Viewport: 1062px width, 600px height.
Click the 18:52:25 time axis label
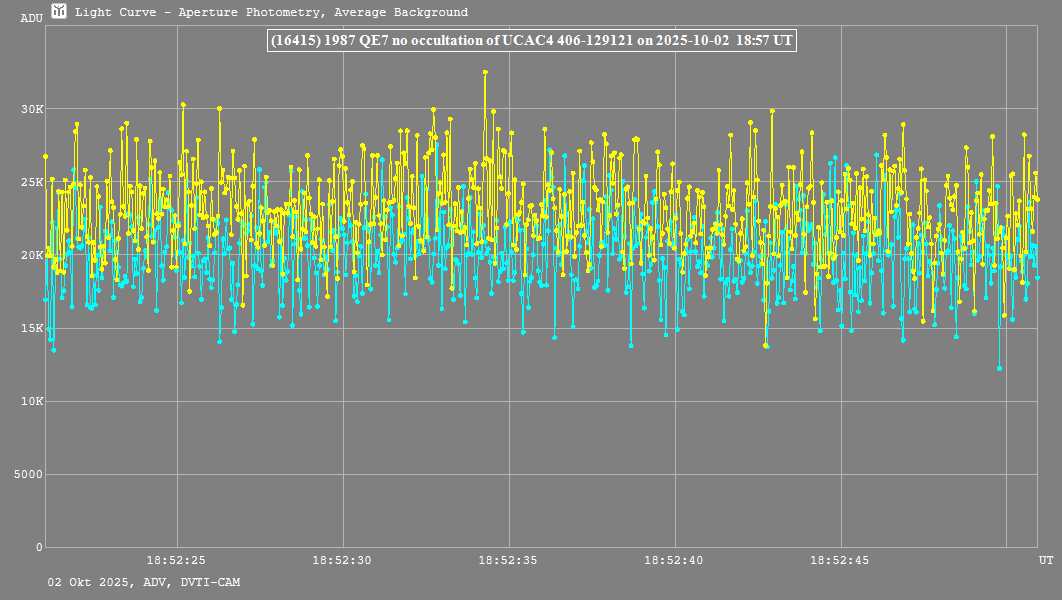pos(176,560)
